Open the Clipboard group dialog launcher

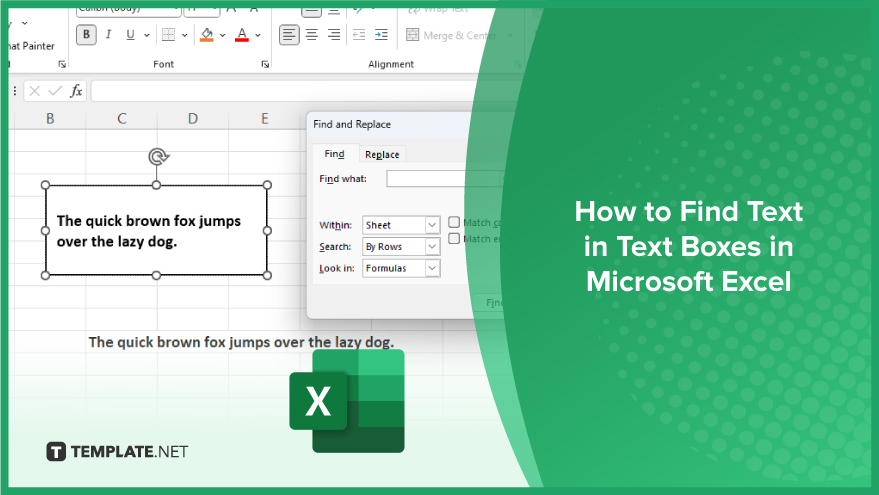[62, 64]
